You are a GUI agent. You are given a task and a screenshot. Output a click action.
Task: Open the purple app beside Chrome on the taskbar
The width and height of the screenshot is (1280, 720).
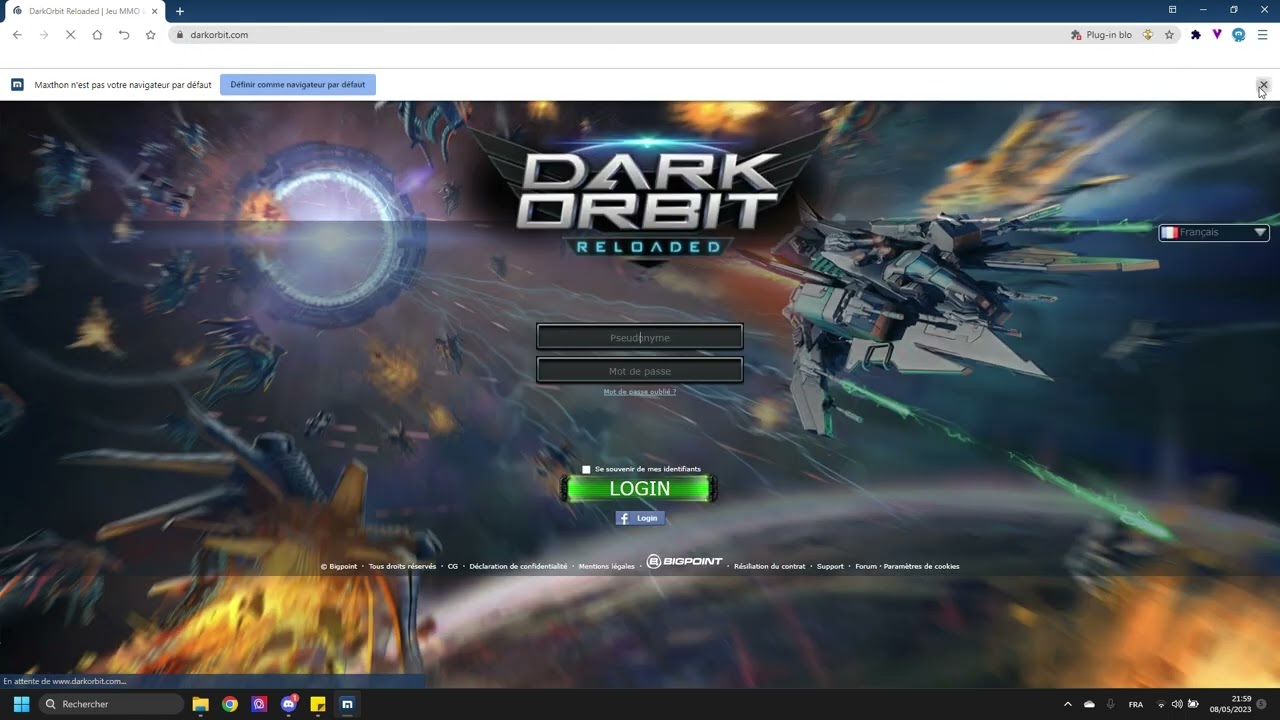(259, 704)
